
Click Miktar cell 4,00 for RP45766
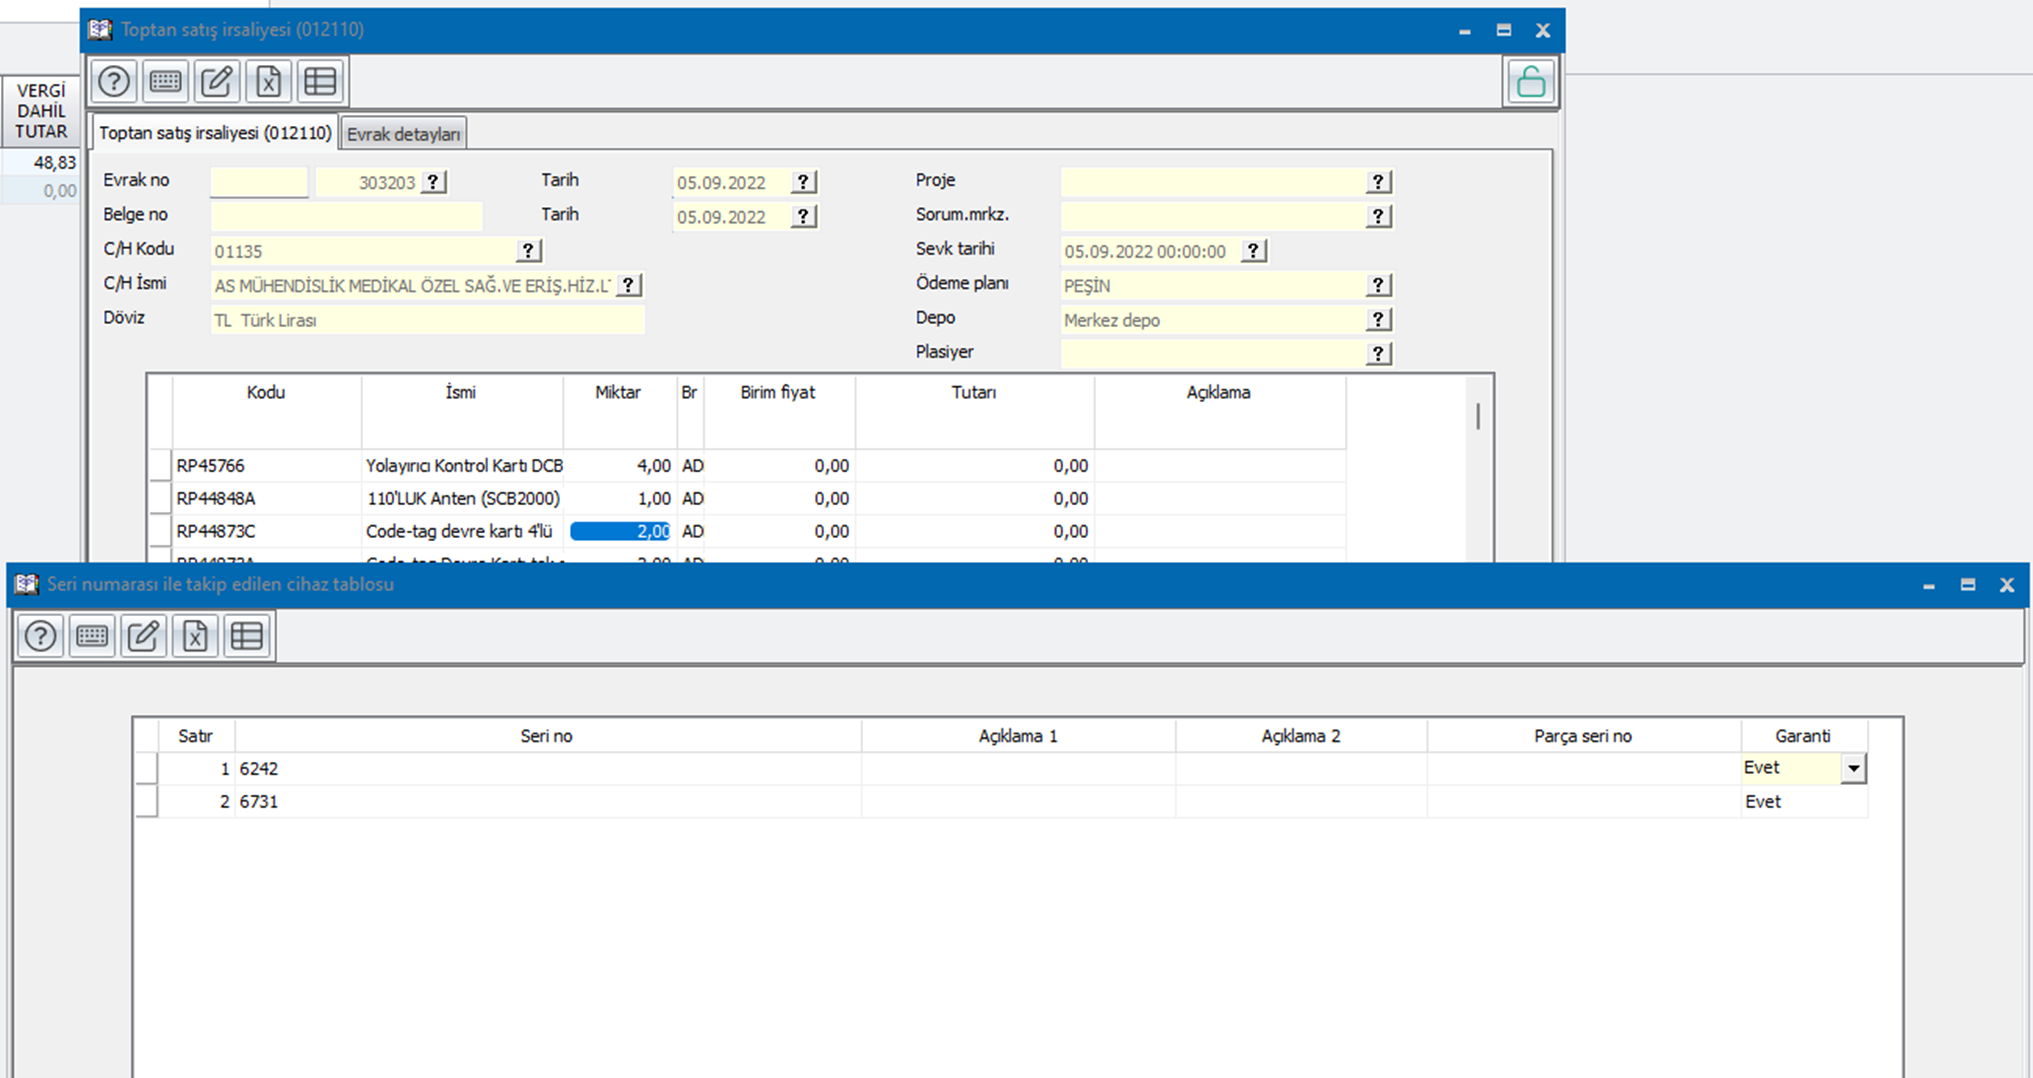620,466
